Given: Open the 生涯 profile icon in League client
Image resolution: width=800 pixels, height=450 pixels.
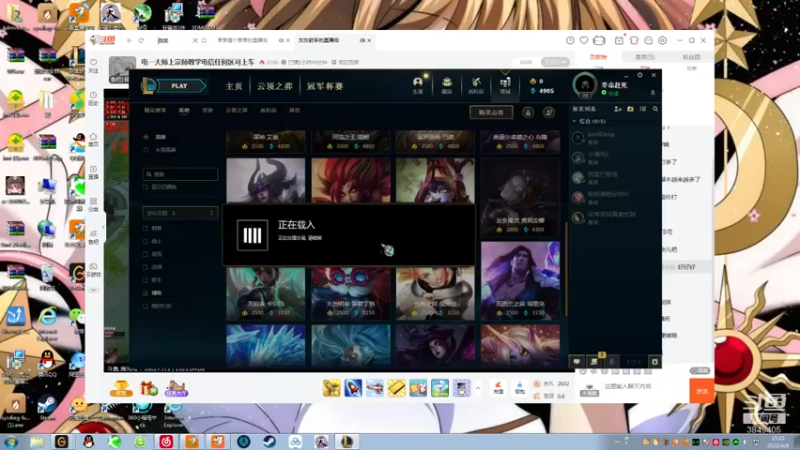Looking at the screenshot, I should pyautogui.click(x=418, y=85).
